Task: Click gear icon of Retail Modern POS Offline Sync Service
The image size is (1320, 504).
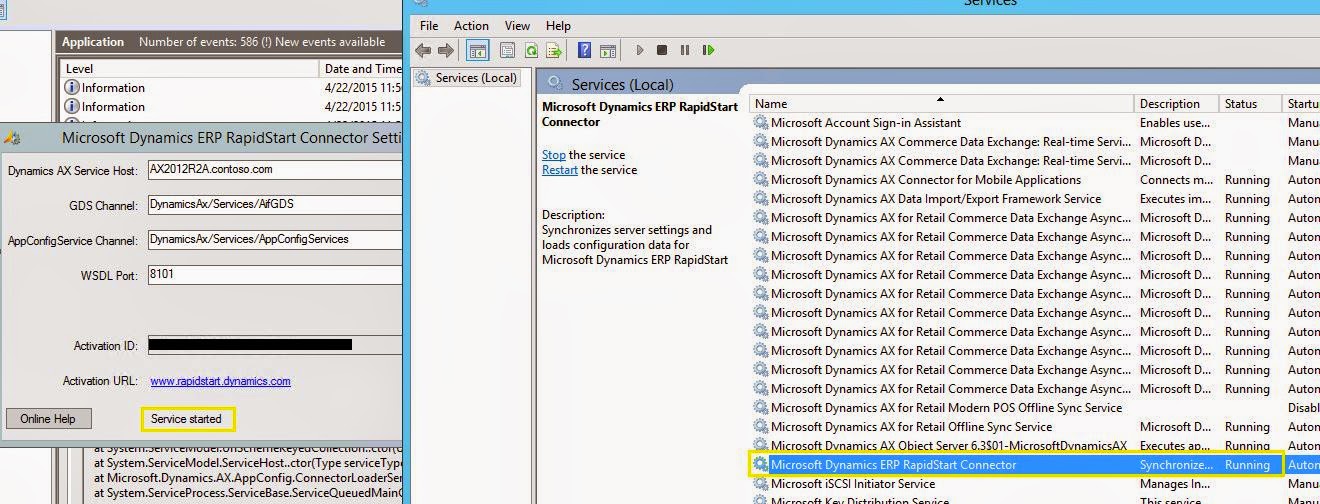Action: 761,408
